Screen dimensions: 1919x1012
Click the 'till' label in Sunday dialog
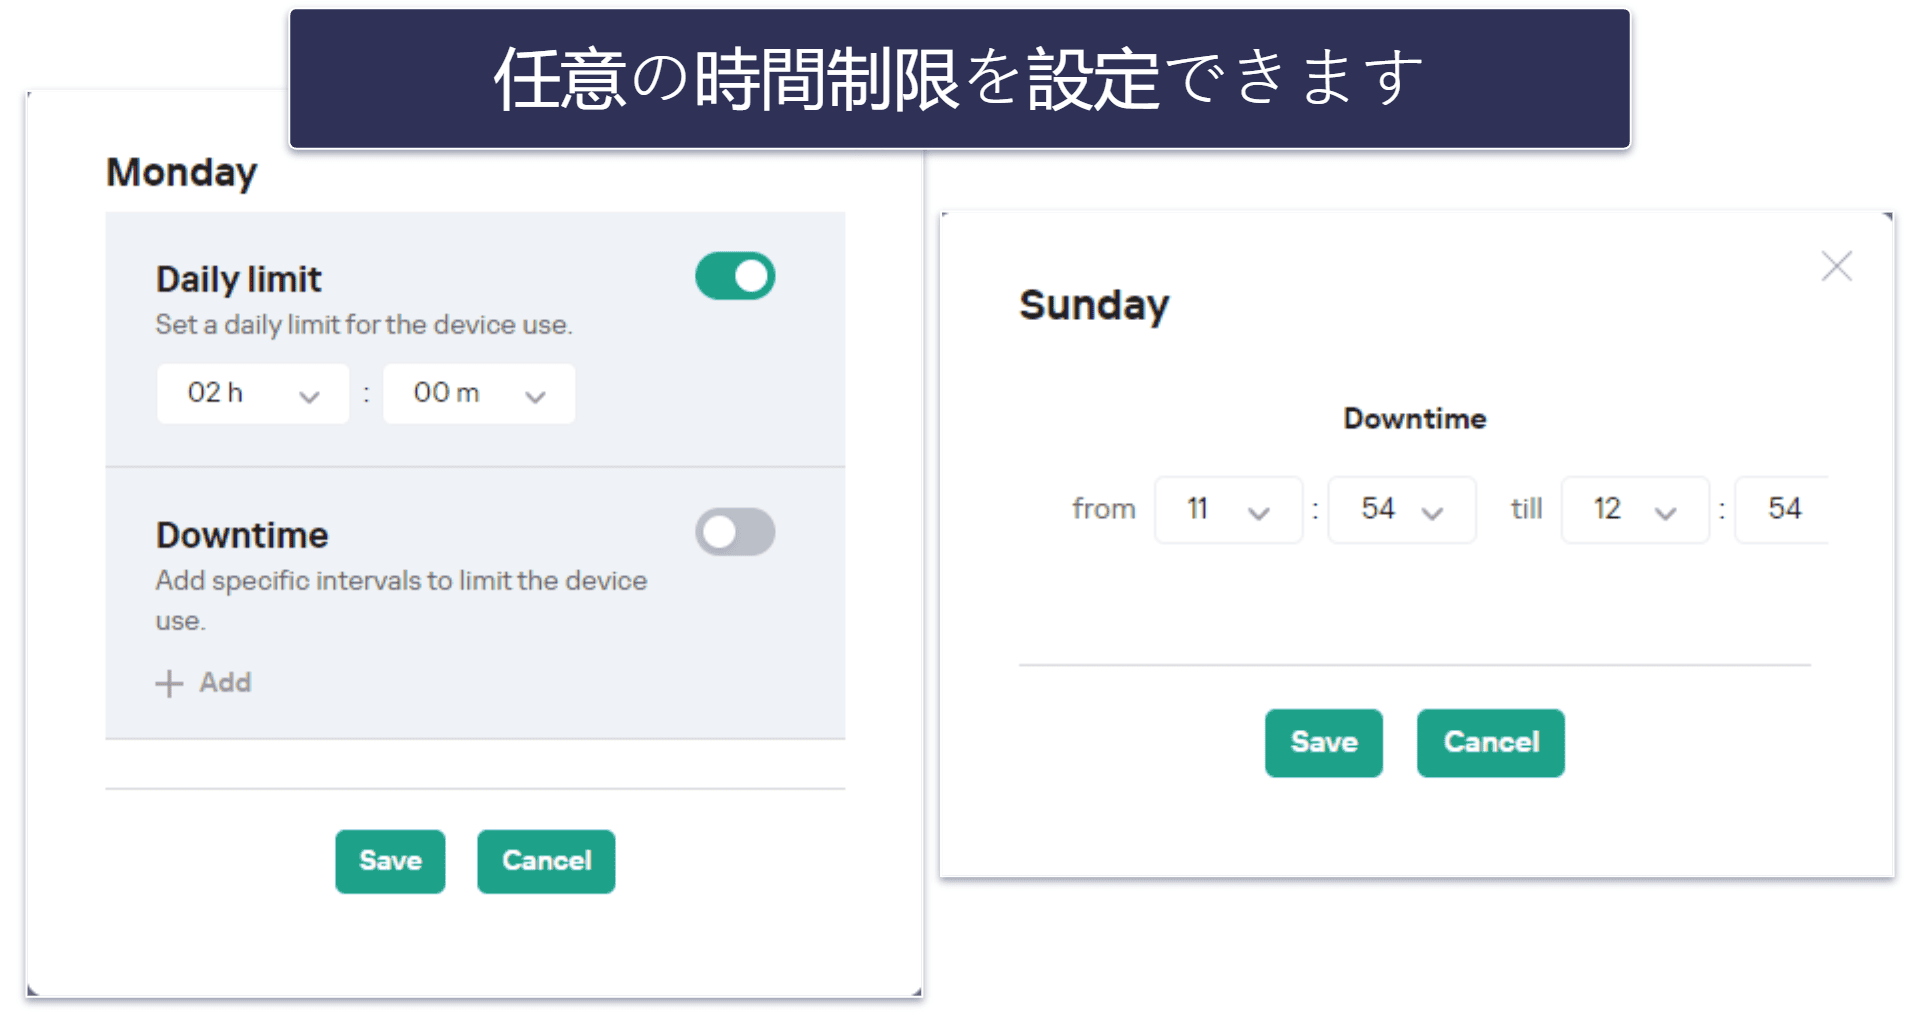(1526, 509)
